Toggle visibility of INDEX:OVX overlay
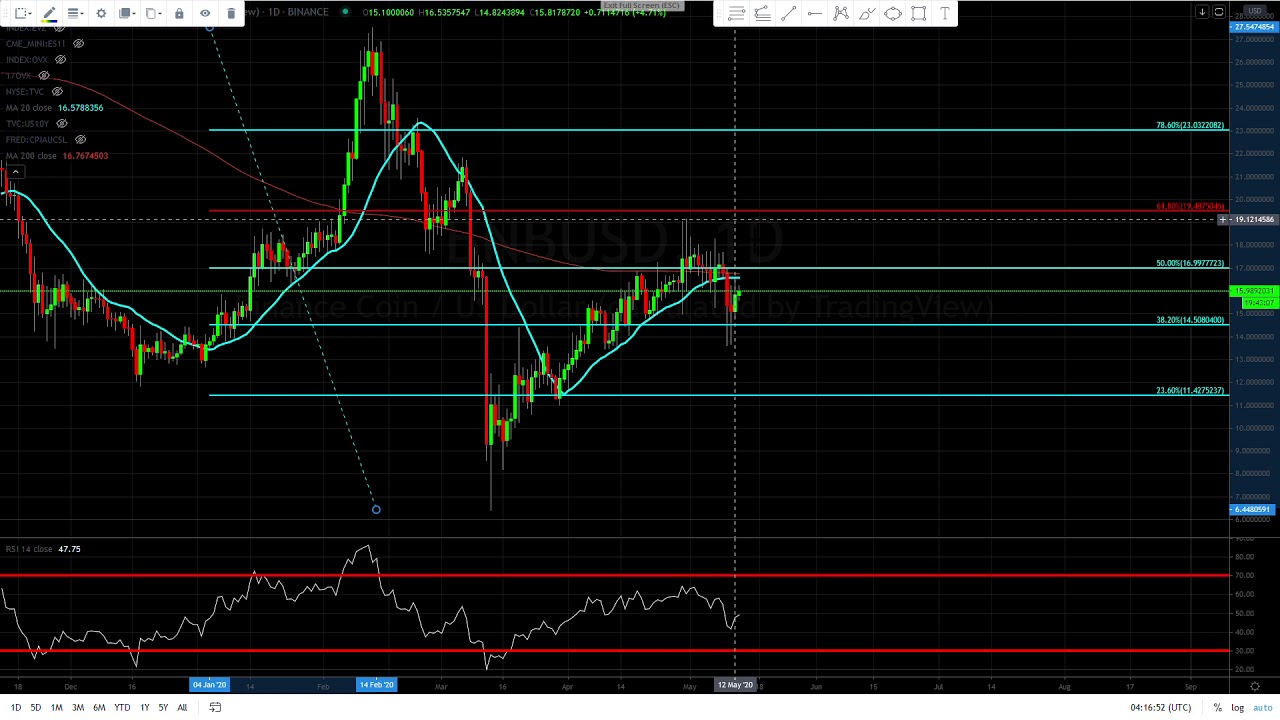 tap(60, 60)
